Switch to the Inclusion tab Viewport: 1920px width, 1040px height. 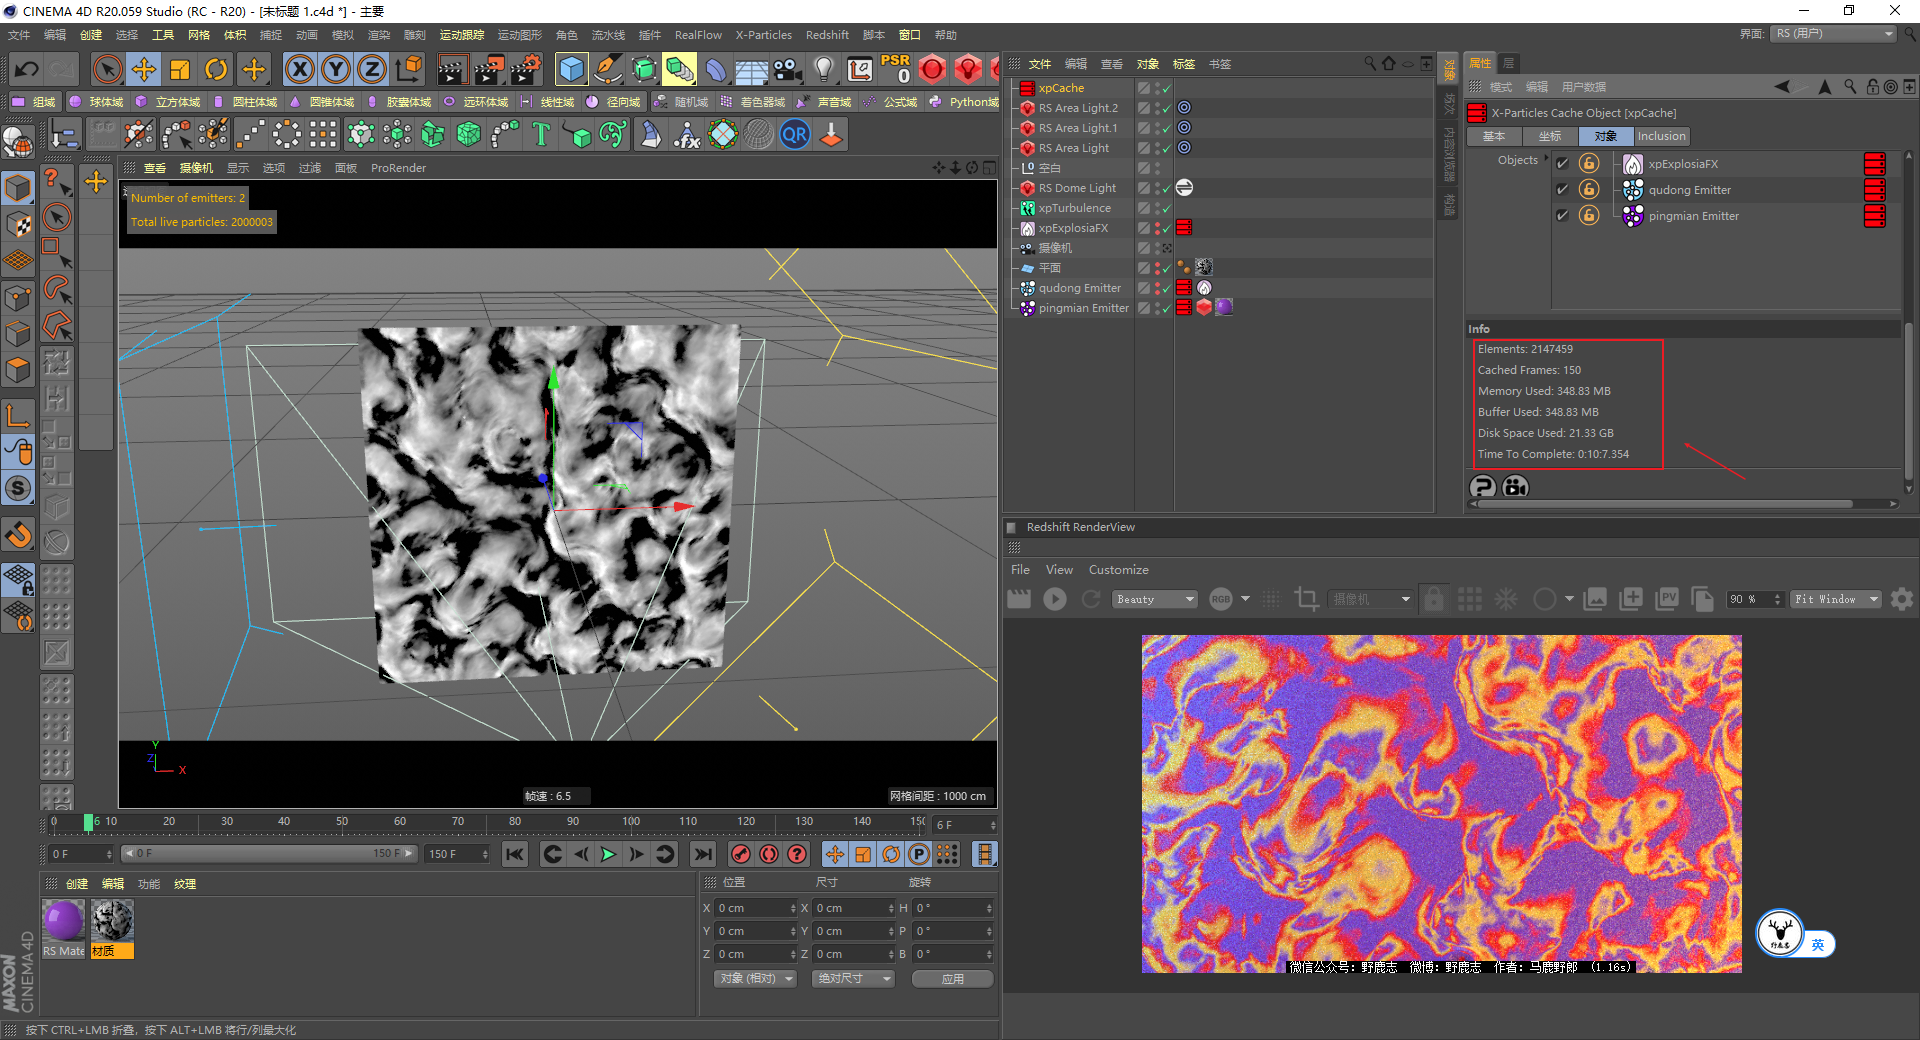[1661, 136]
